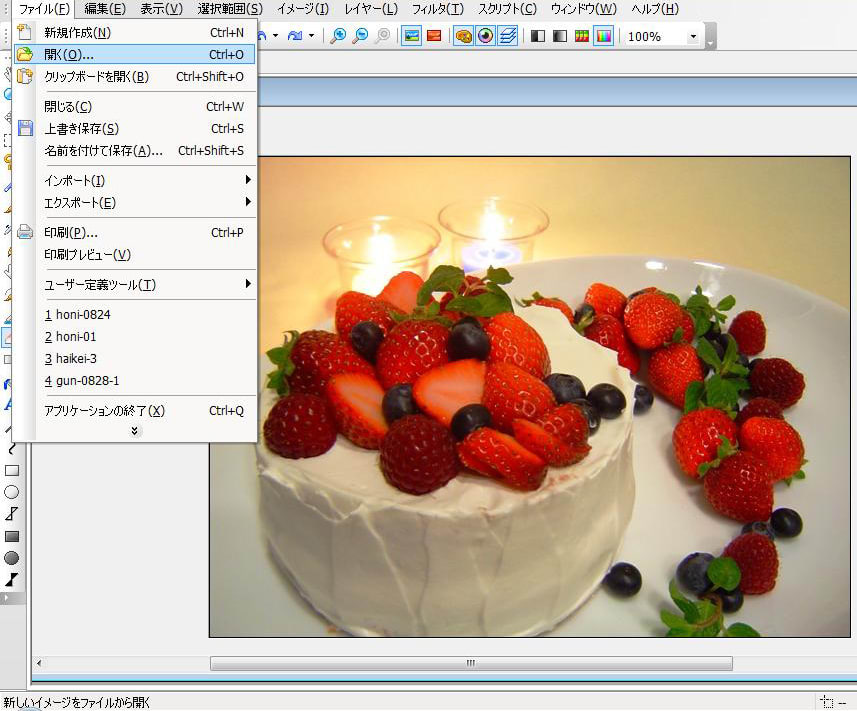Open the 100% zoom level dropdown
The height and width of the screenshot is (711, 857).
click(x=693, y=36)
